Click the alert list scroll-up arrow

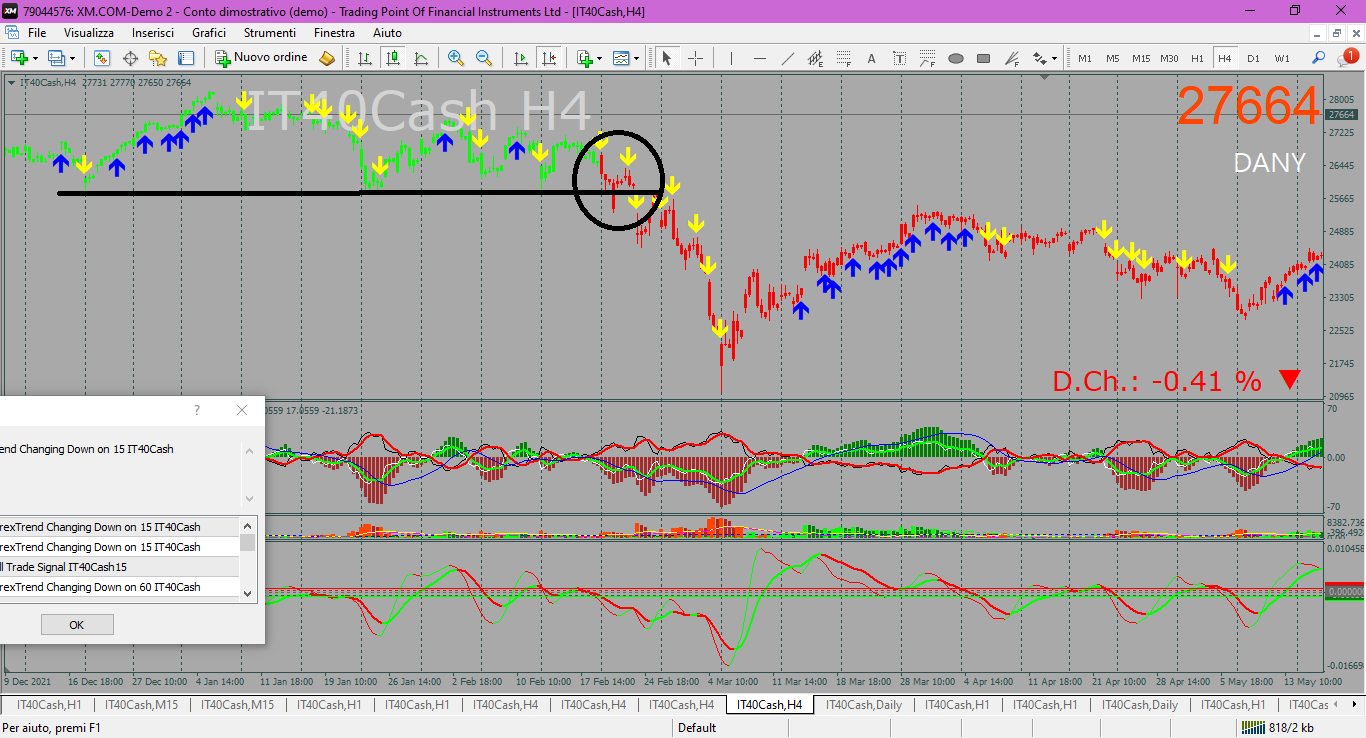(247, 525)
